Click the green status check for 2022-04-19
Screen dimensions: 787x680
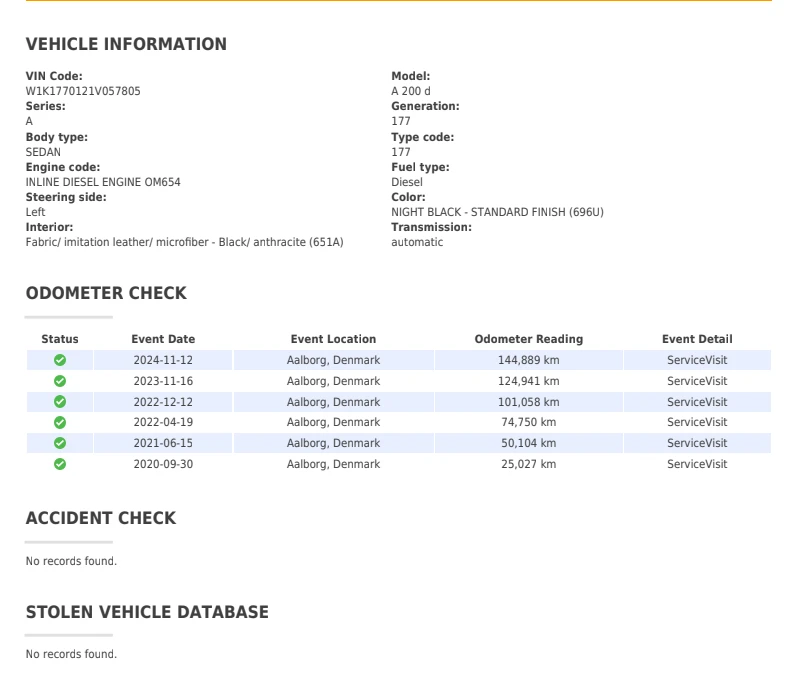(60, 422)
